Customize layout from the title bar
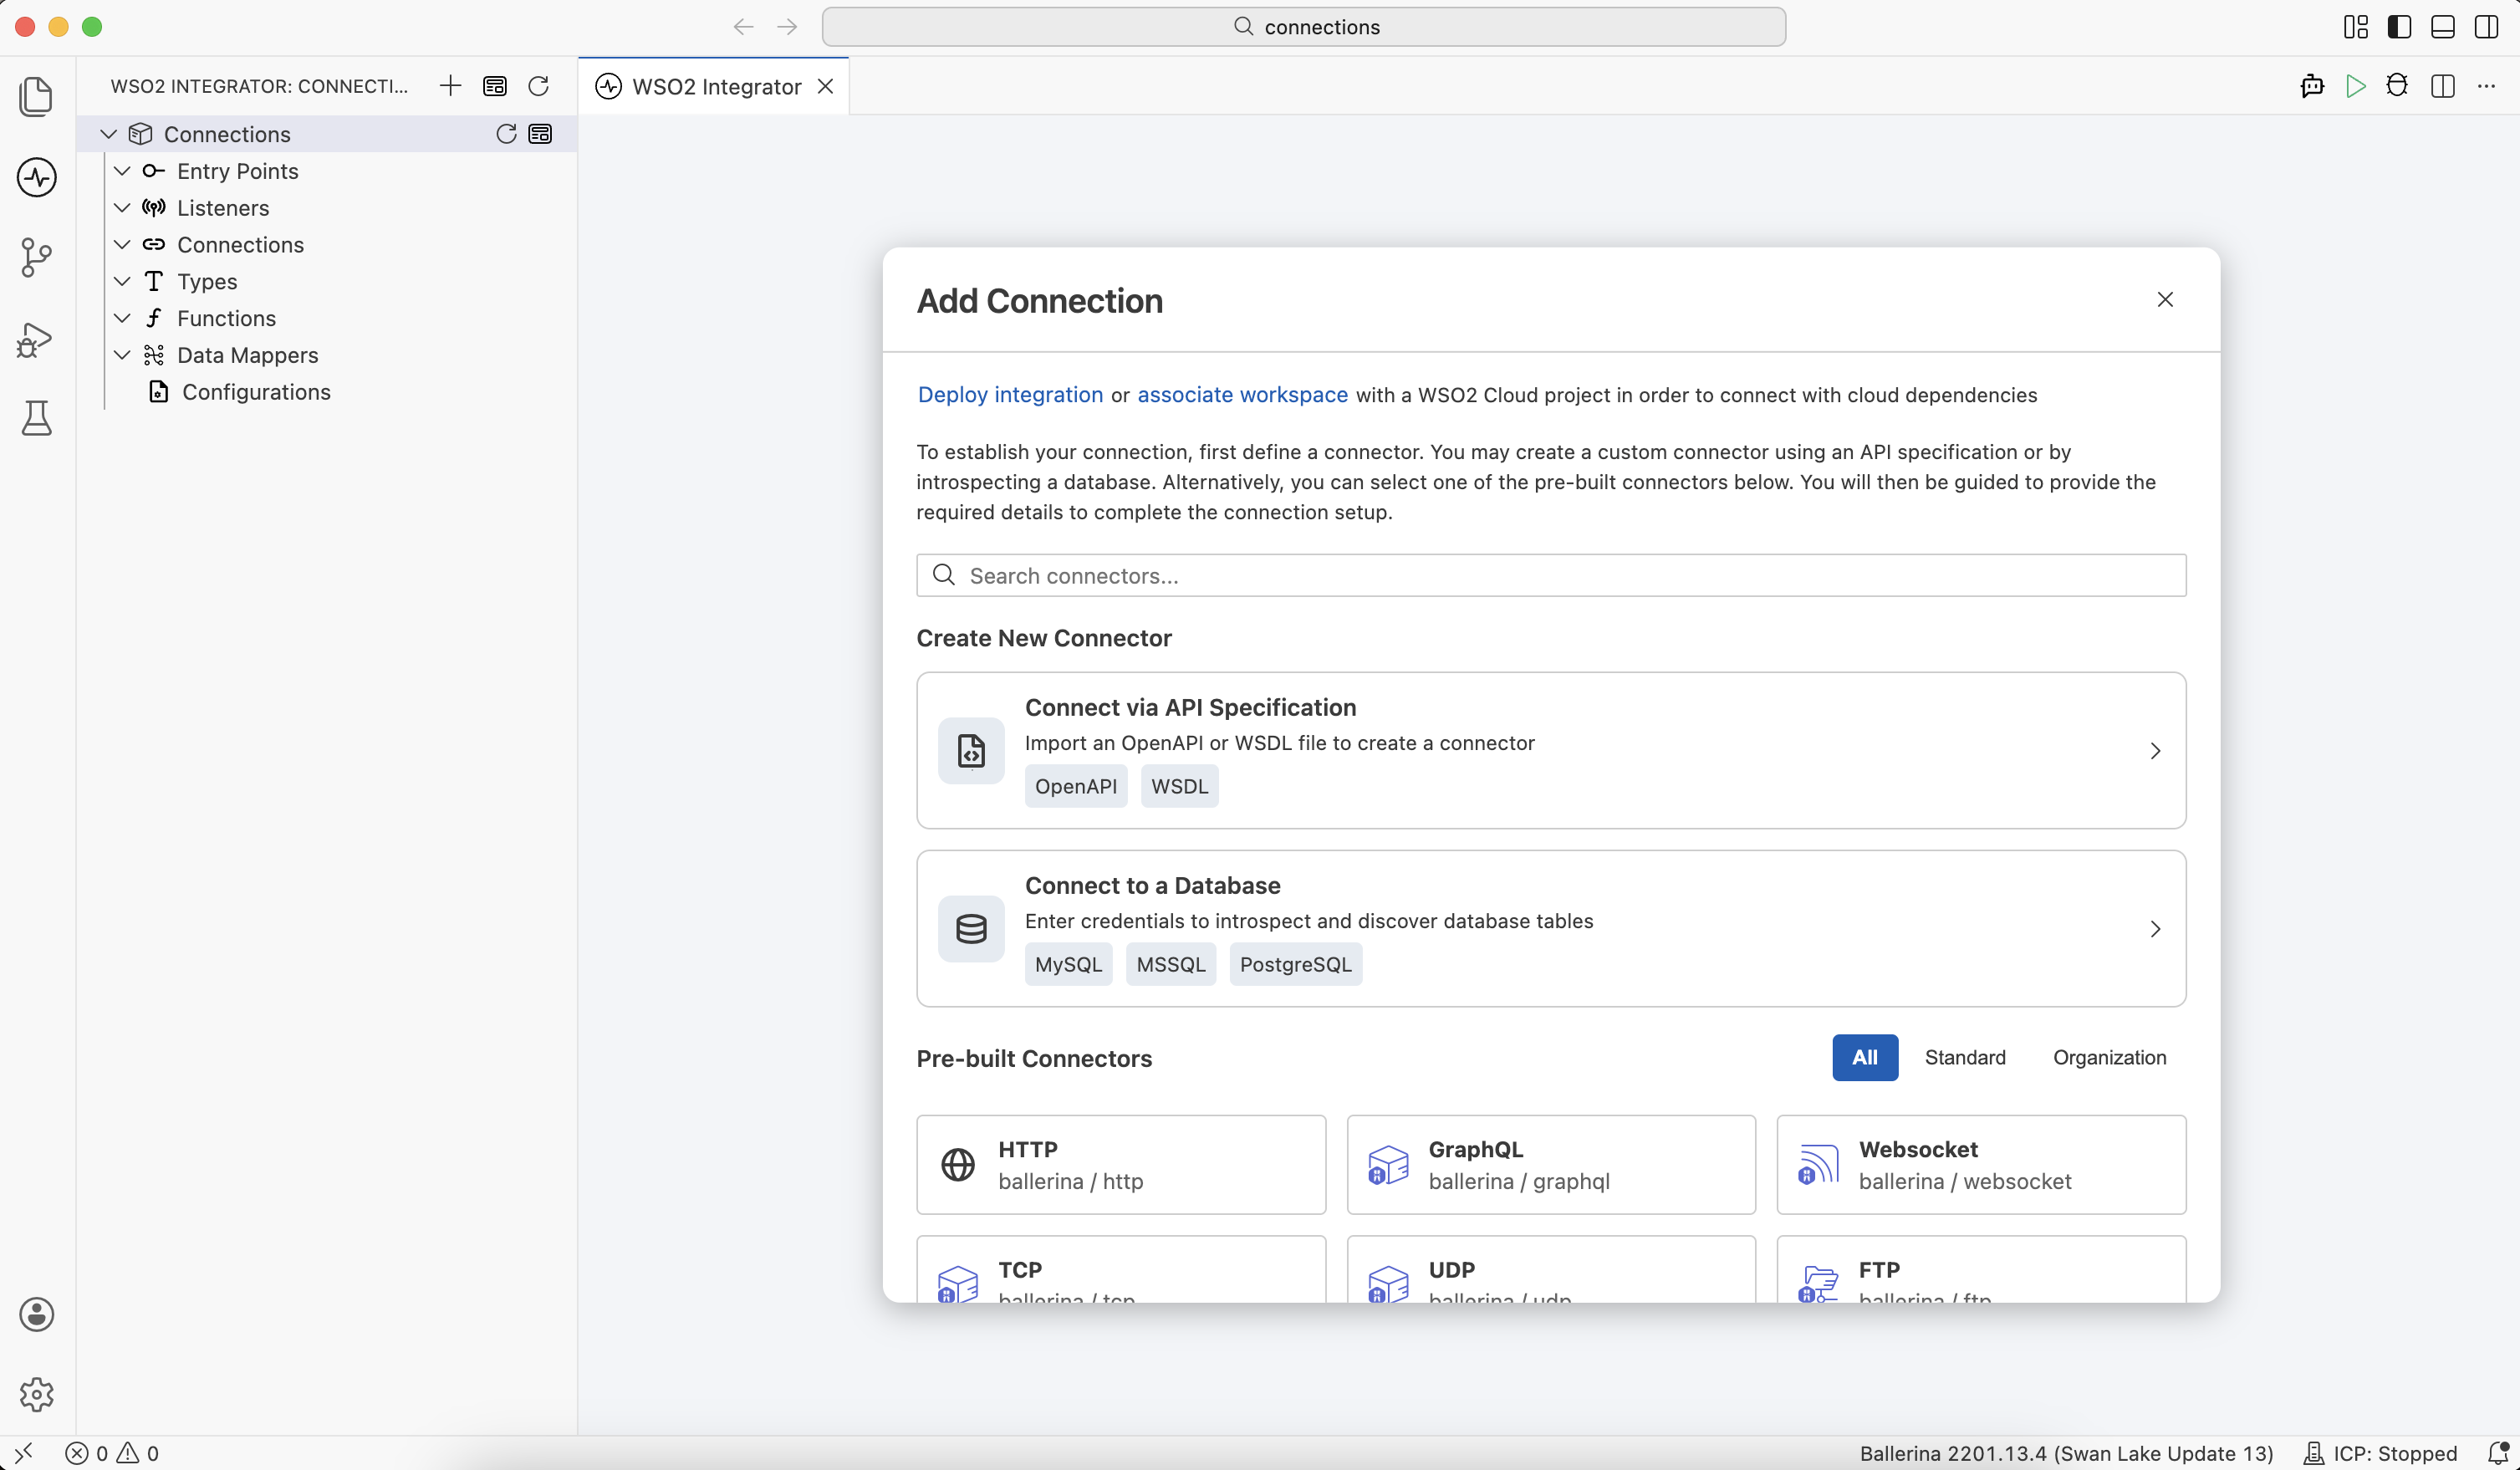This screenshot has height=1470, width=2520. (2356, 27)
